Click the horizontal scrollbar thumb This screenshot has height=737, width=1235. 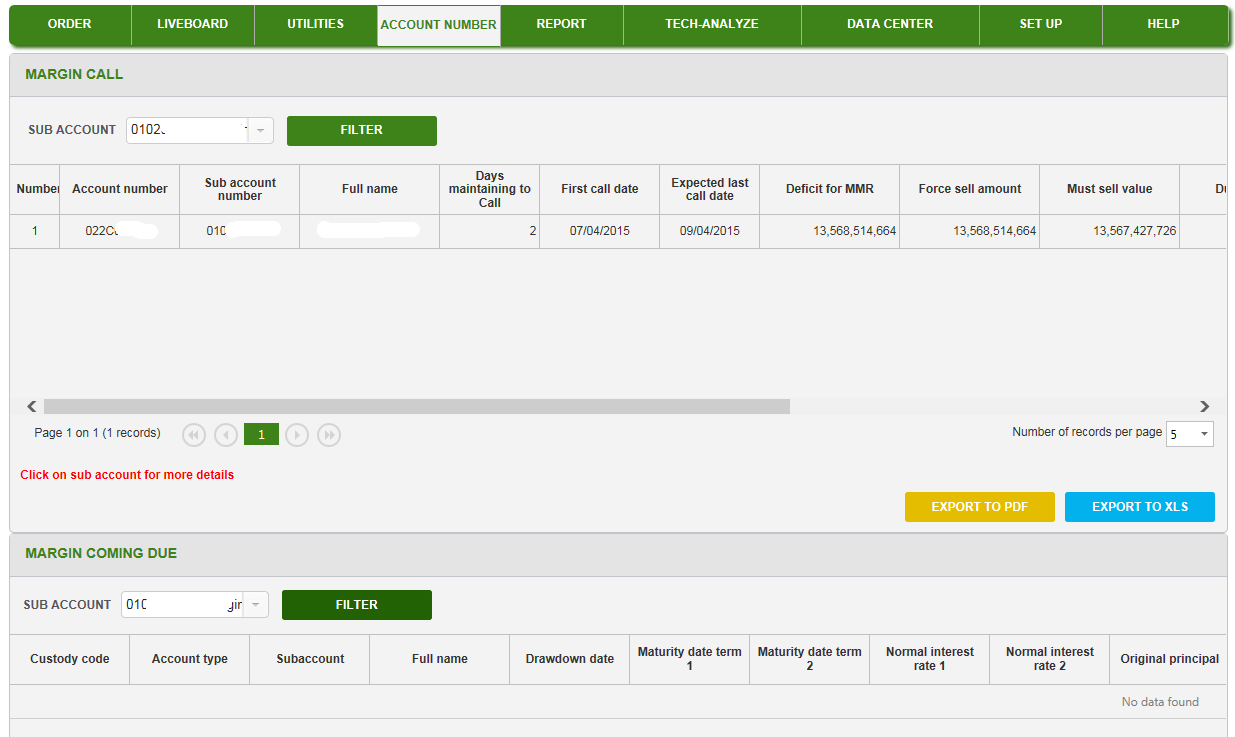[x=416, y=407]
